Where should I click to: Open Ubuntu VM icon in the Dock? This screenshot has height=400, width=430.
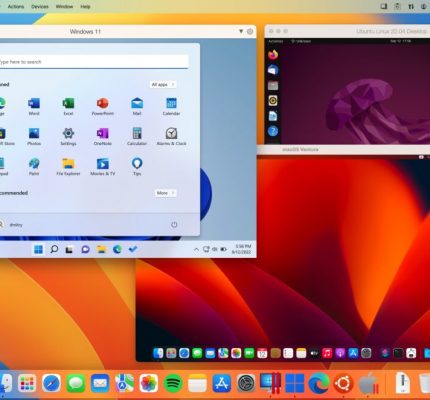point(343,383)
